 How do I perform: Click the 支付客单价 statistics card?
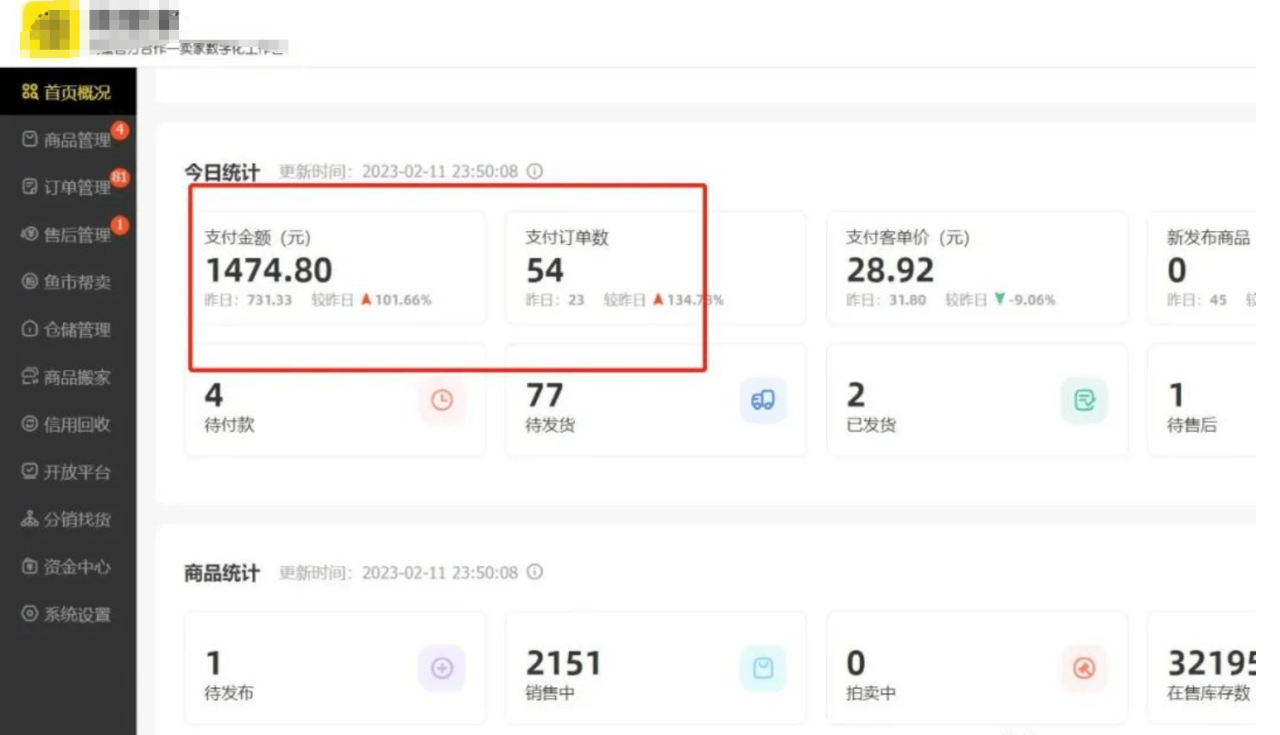click(976, 267)
